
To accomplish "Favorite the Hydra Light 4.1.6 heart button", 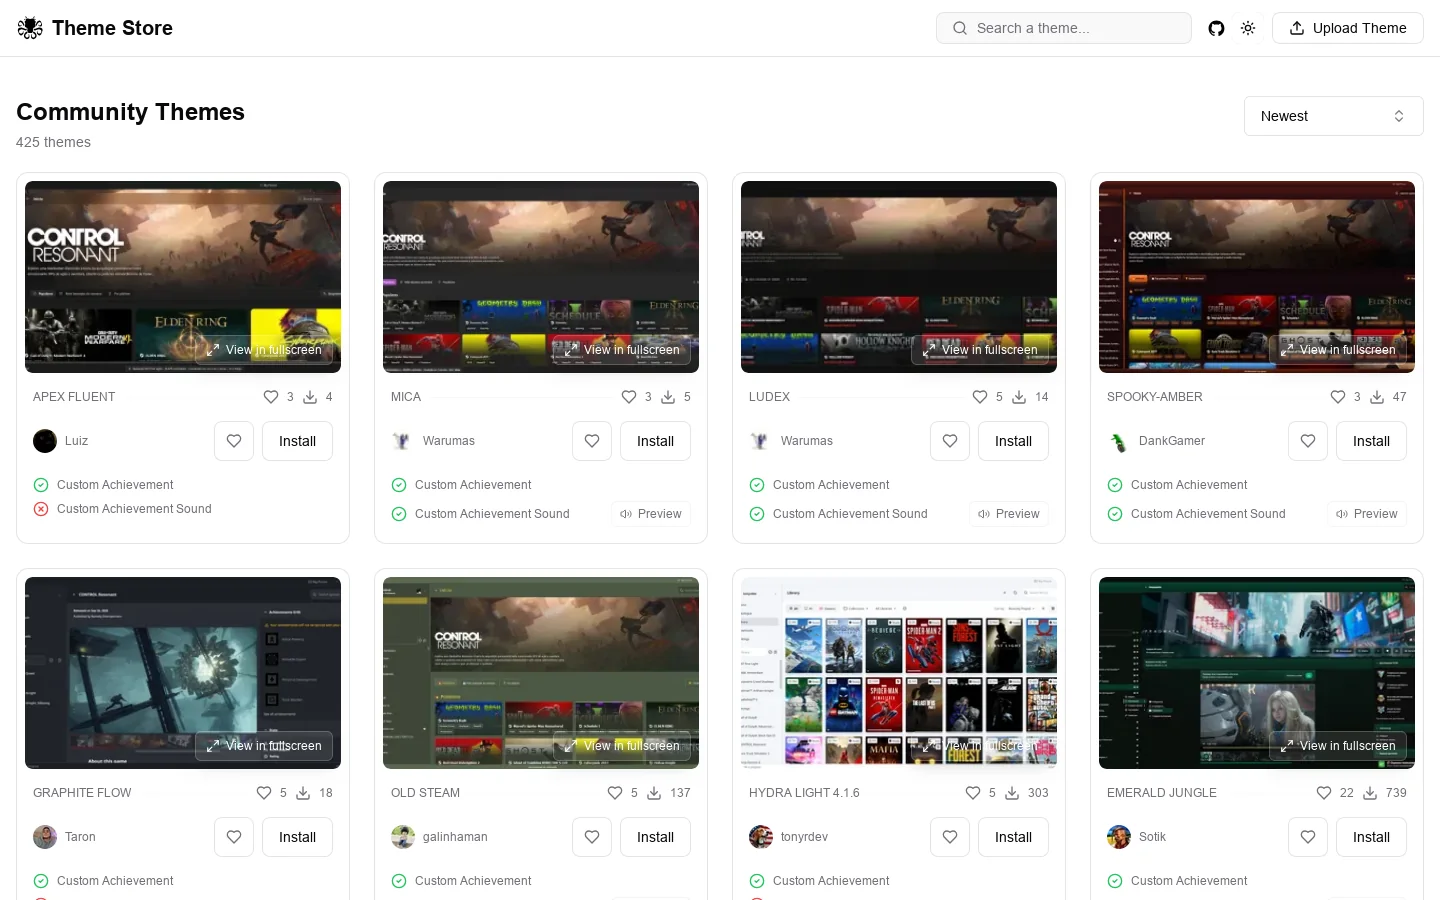I will coord(950,837).
